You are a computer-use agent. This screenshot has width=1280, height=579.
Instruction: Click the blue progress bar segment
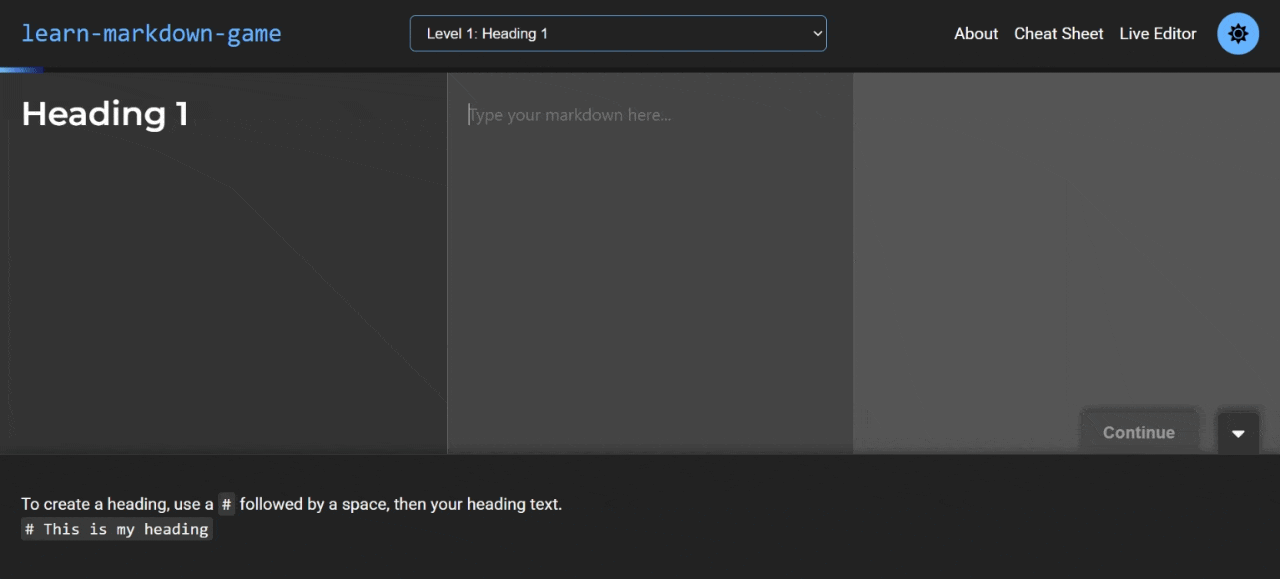point(20,68)
